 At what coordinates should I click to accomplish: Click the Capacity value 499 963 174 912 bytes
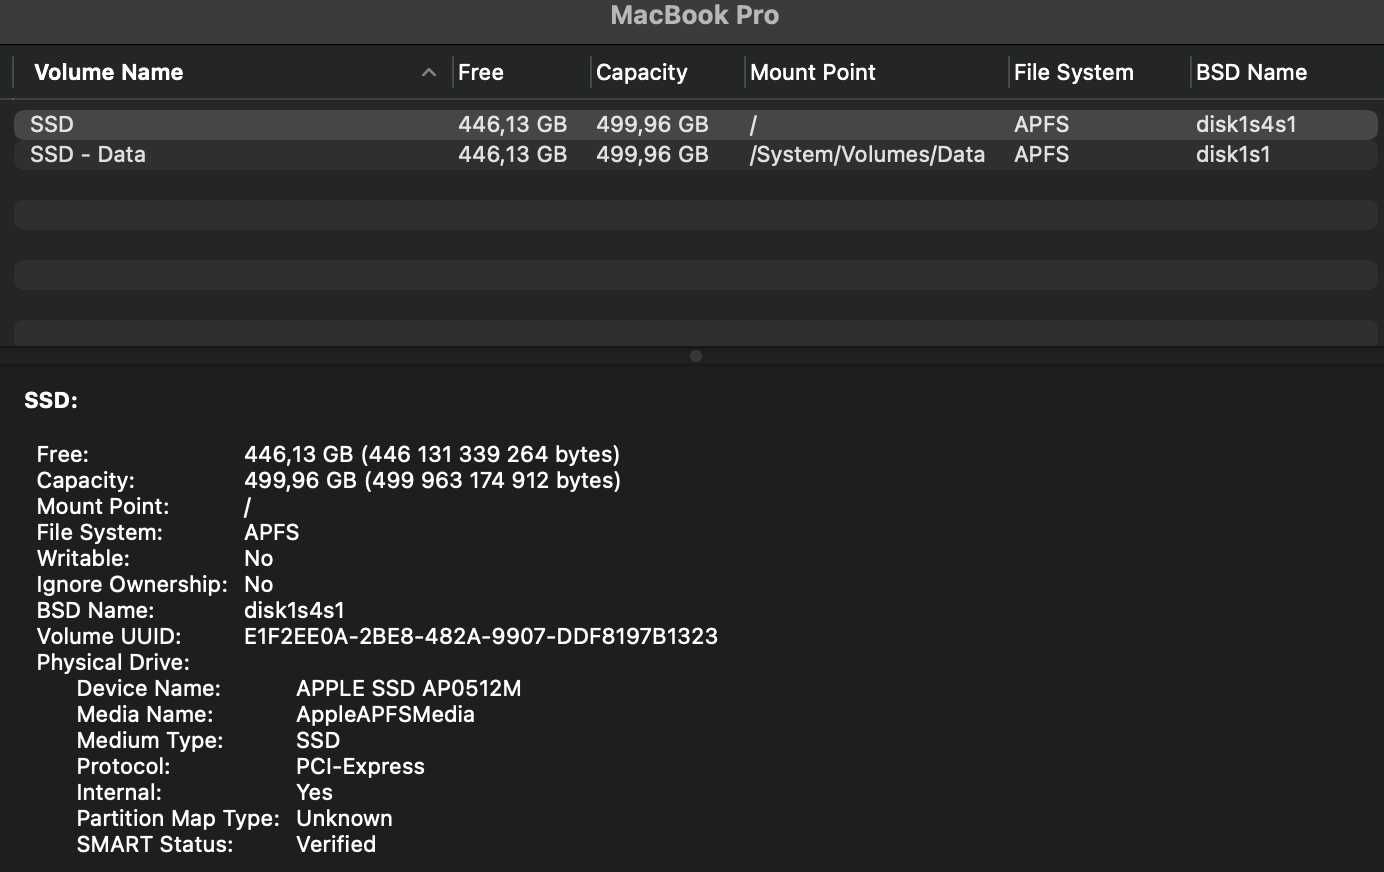(x=433, y=480)
